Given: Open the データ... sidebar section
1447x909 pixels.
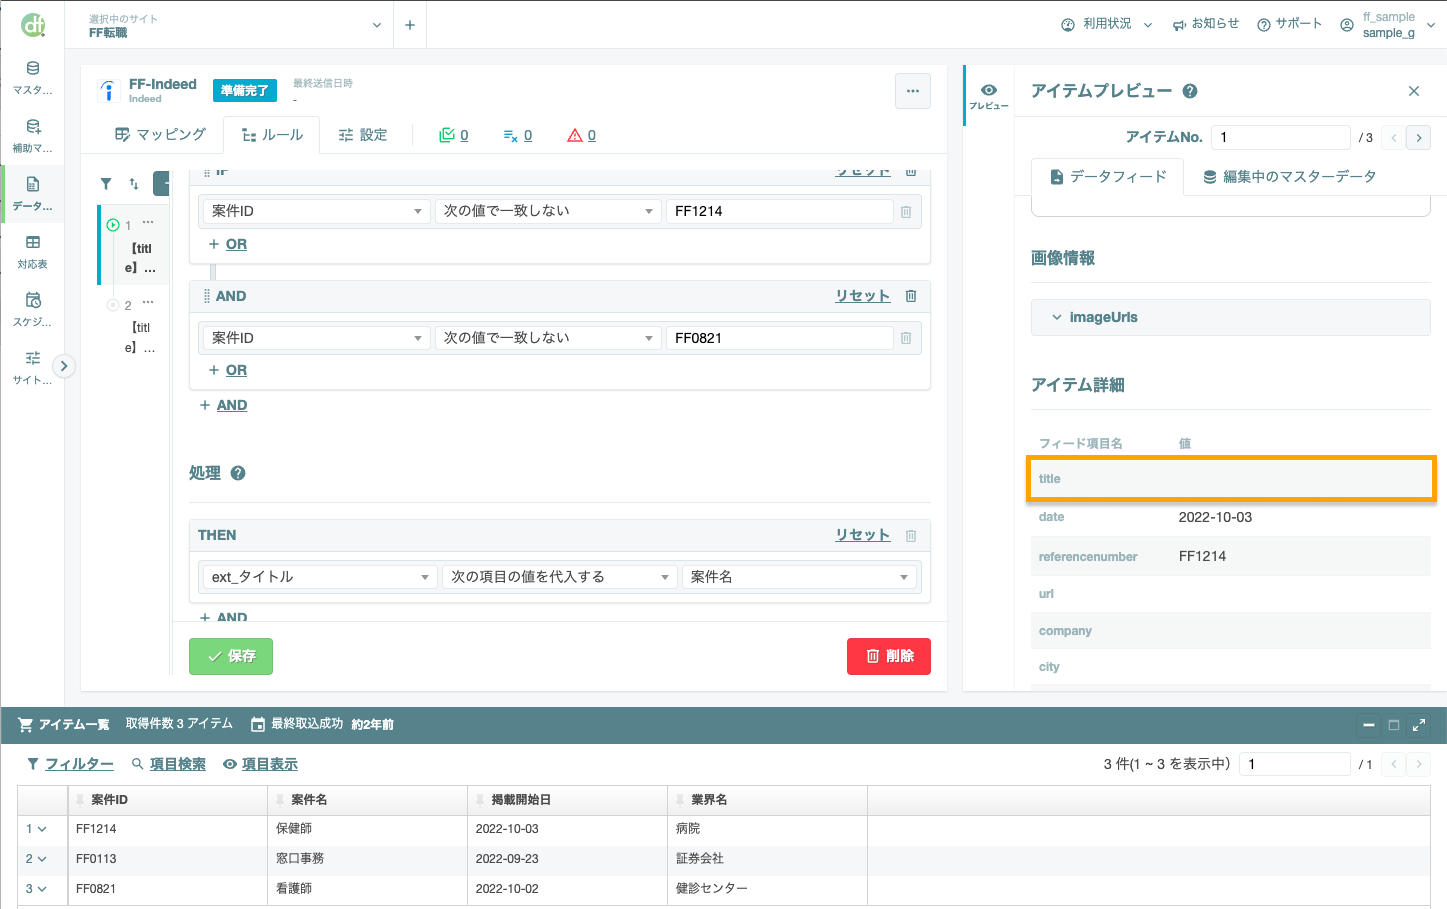Looking at the screenshot, I should coord(33,194).
